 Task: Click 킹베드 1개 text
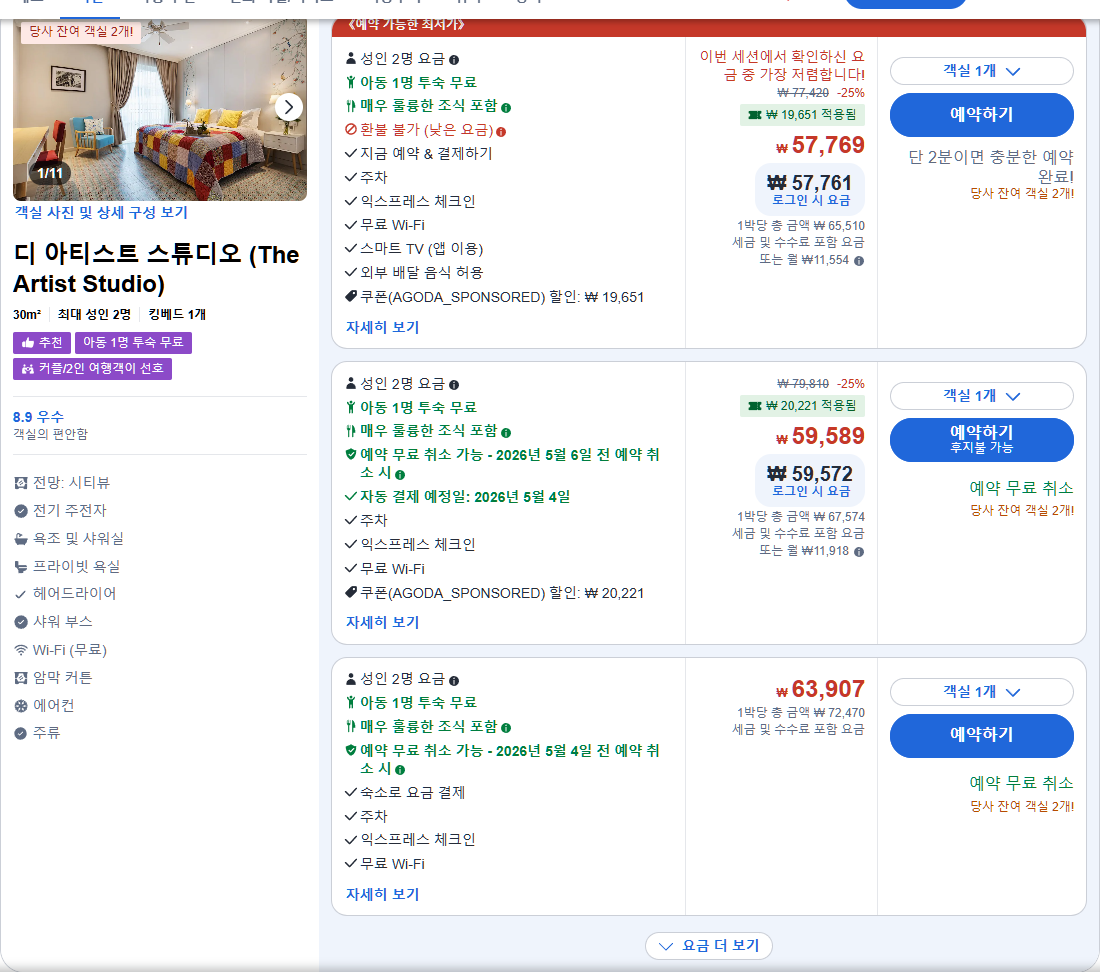[x=177, y=314]
